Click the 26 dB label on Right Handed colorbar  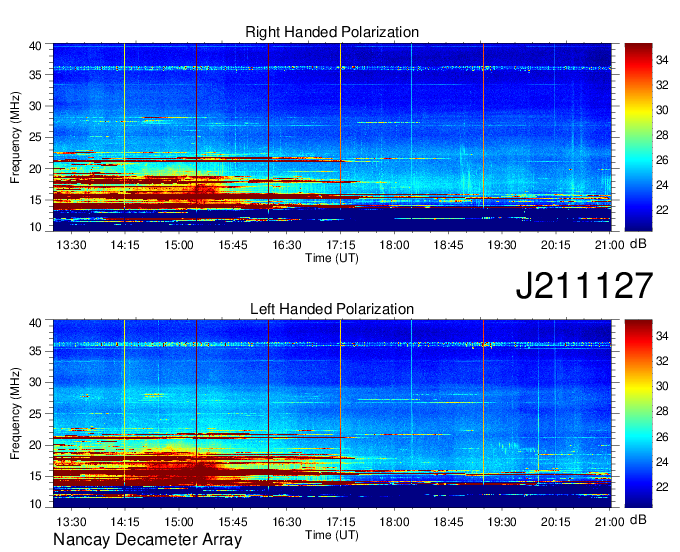[x=662, y=160]
